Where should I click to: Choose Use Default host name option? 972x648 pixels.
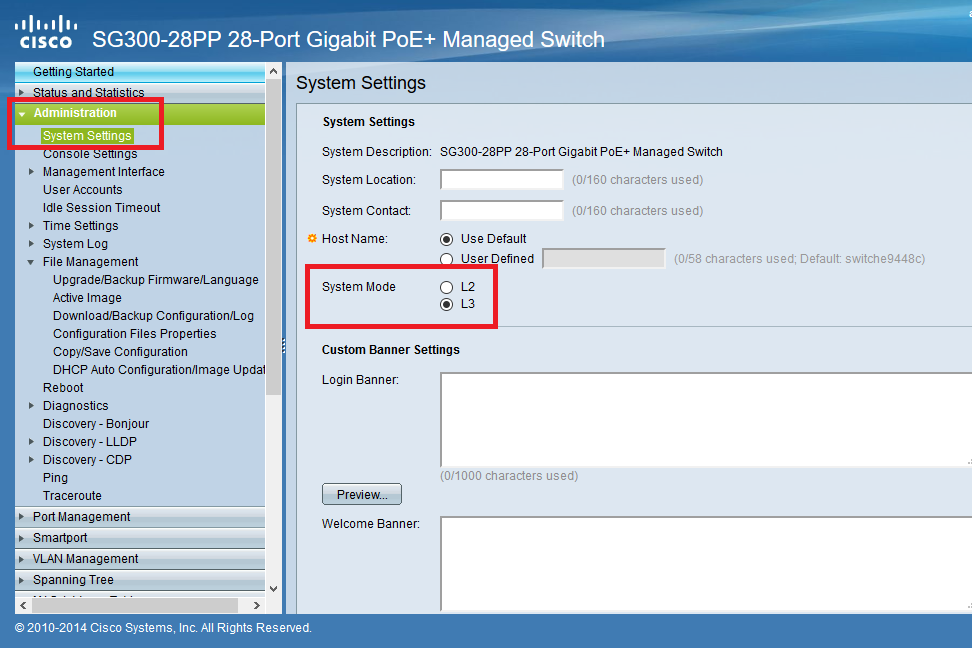446,239
